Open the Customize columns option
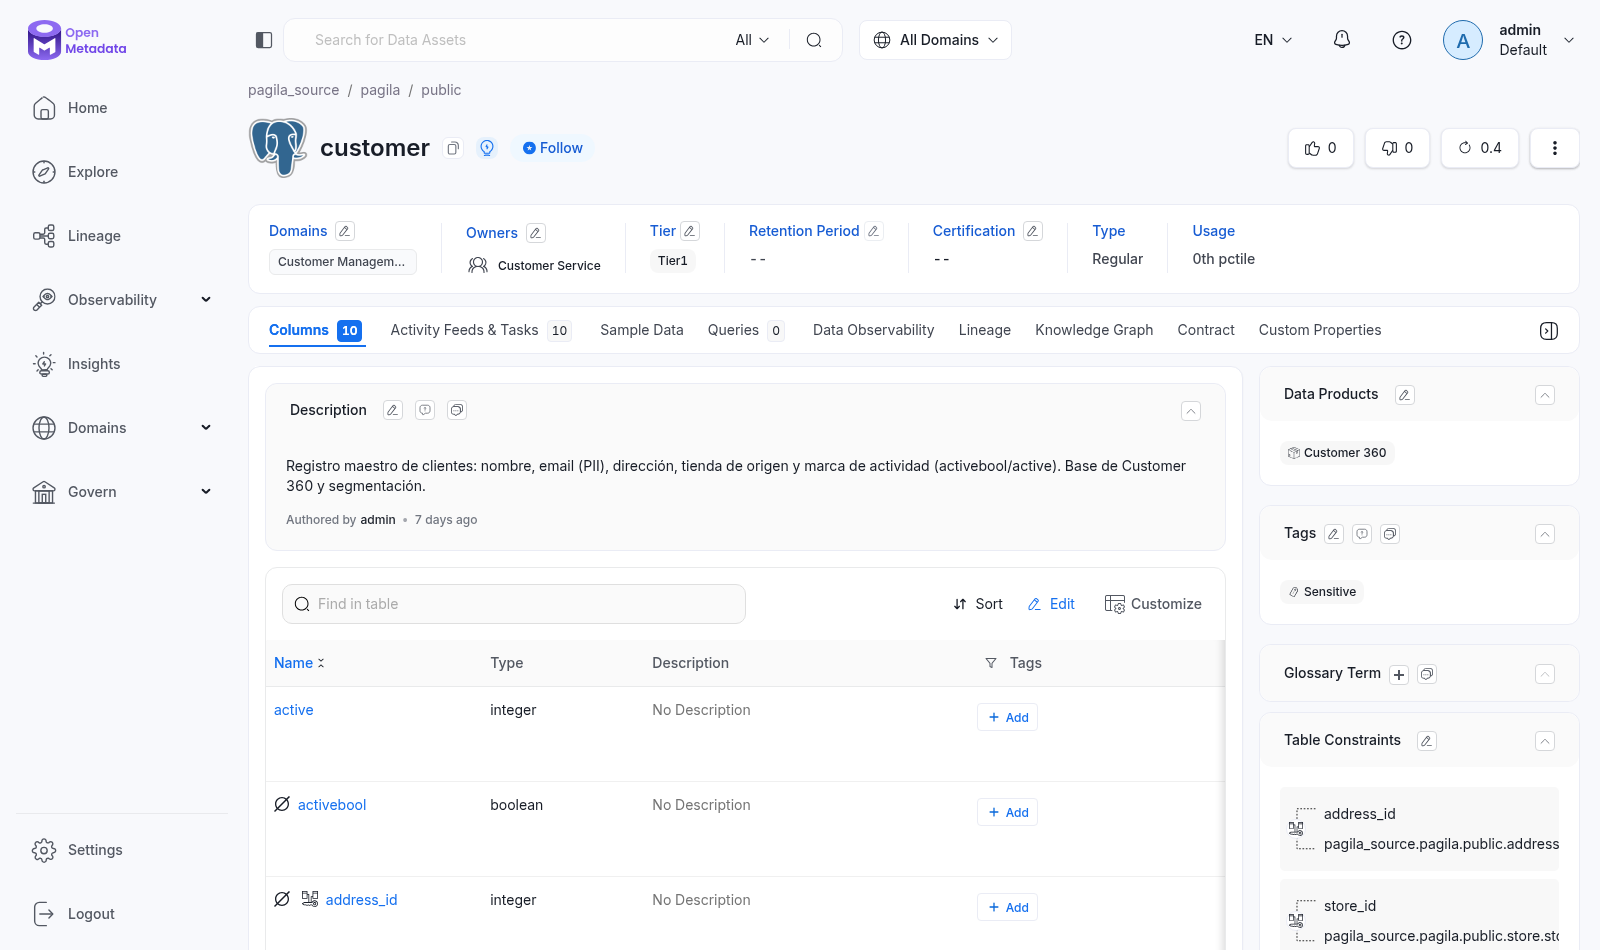 pyautogui.click(x=1153, y=604)
